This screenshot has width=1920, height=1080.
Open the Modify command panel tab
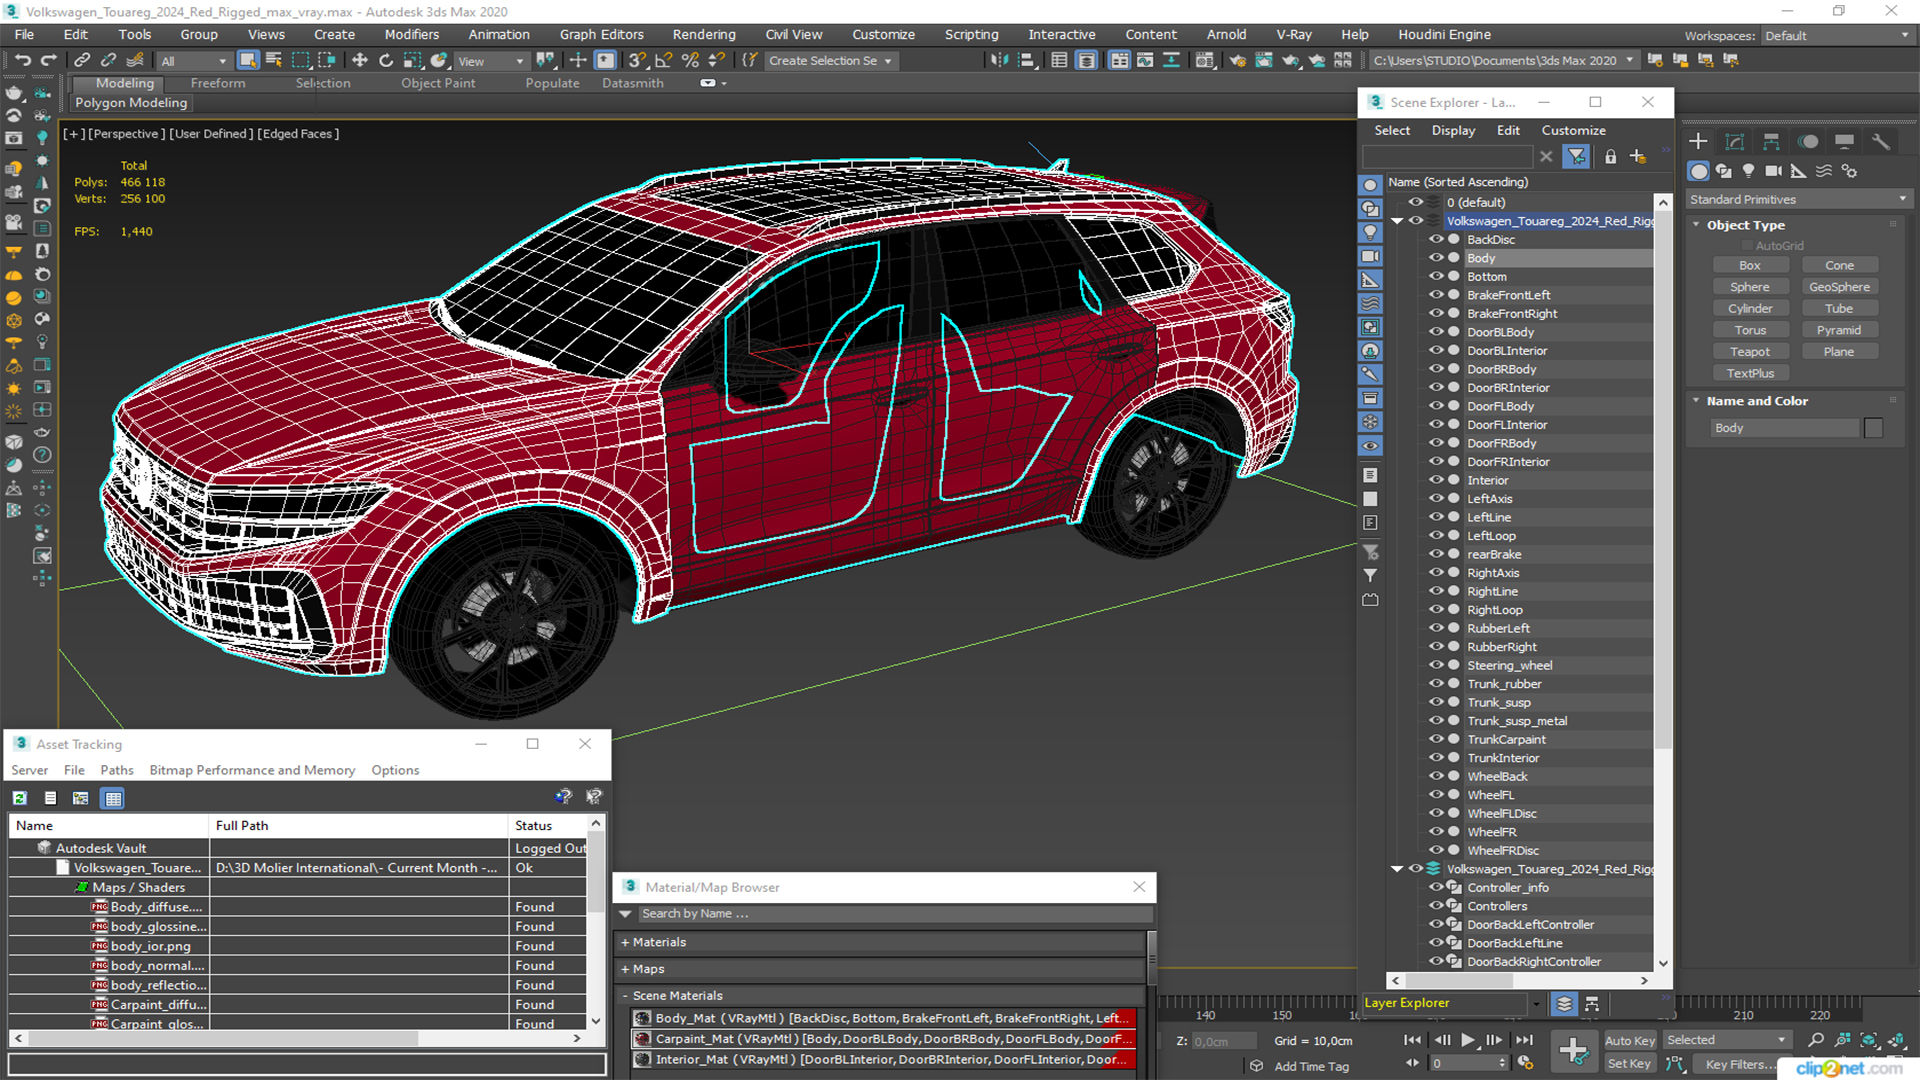click(1735, 142)
